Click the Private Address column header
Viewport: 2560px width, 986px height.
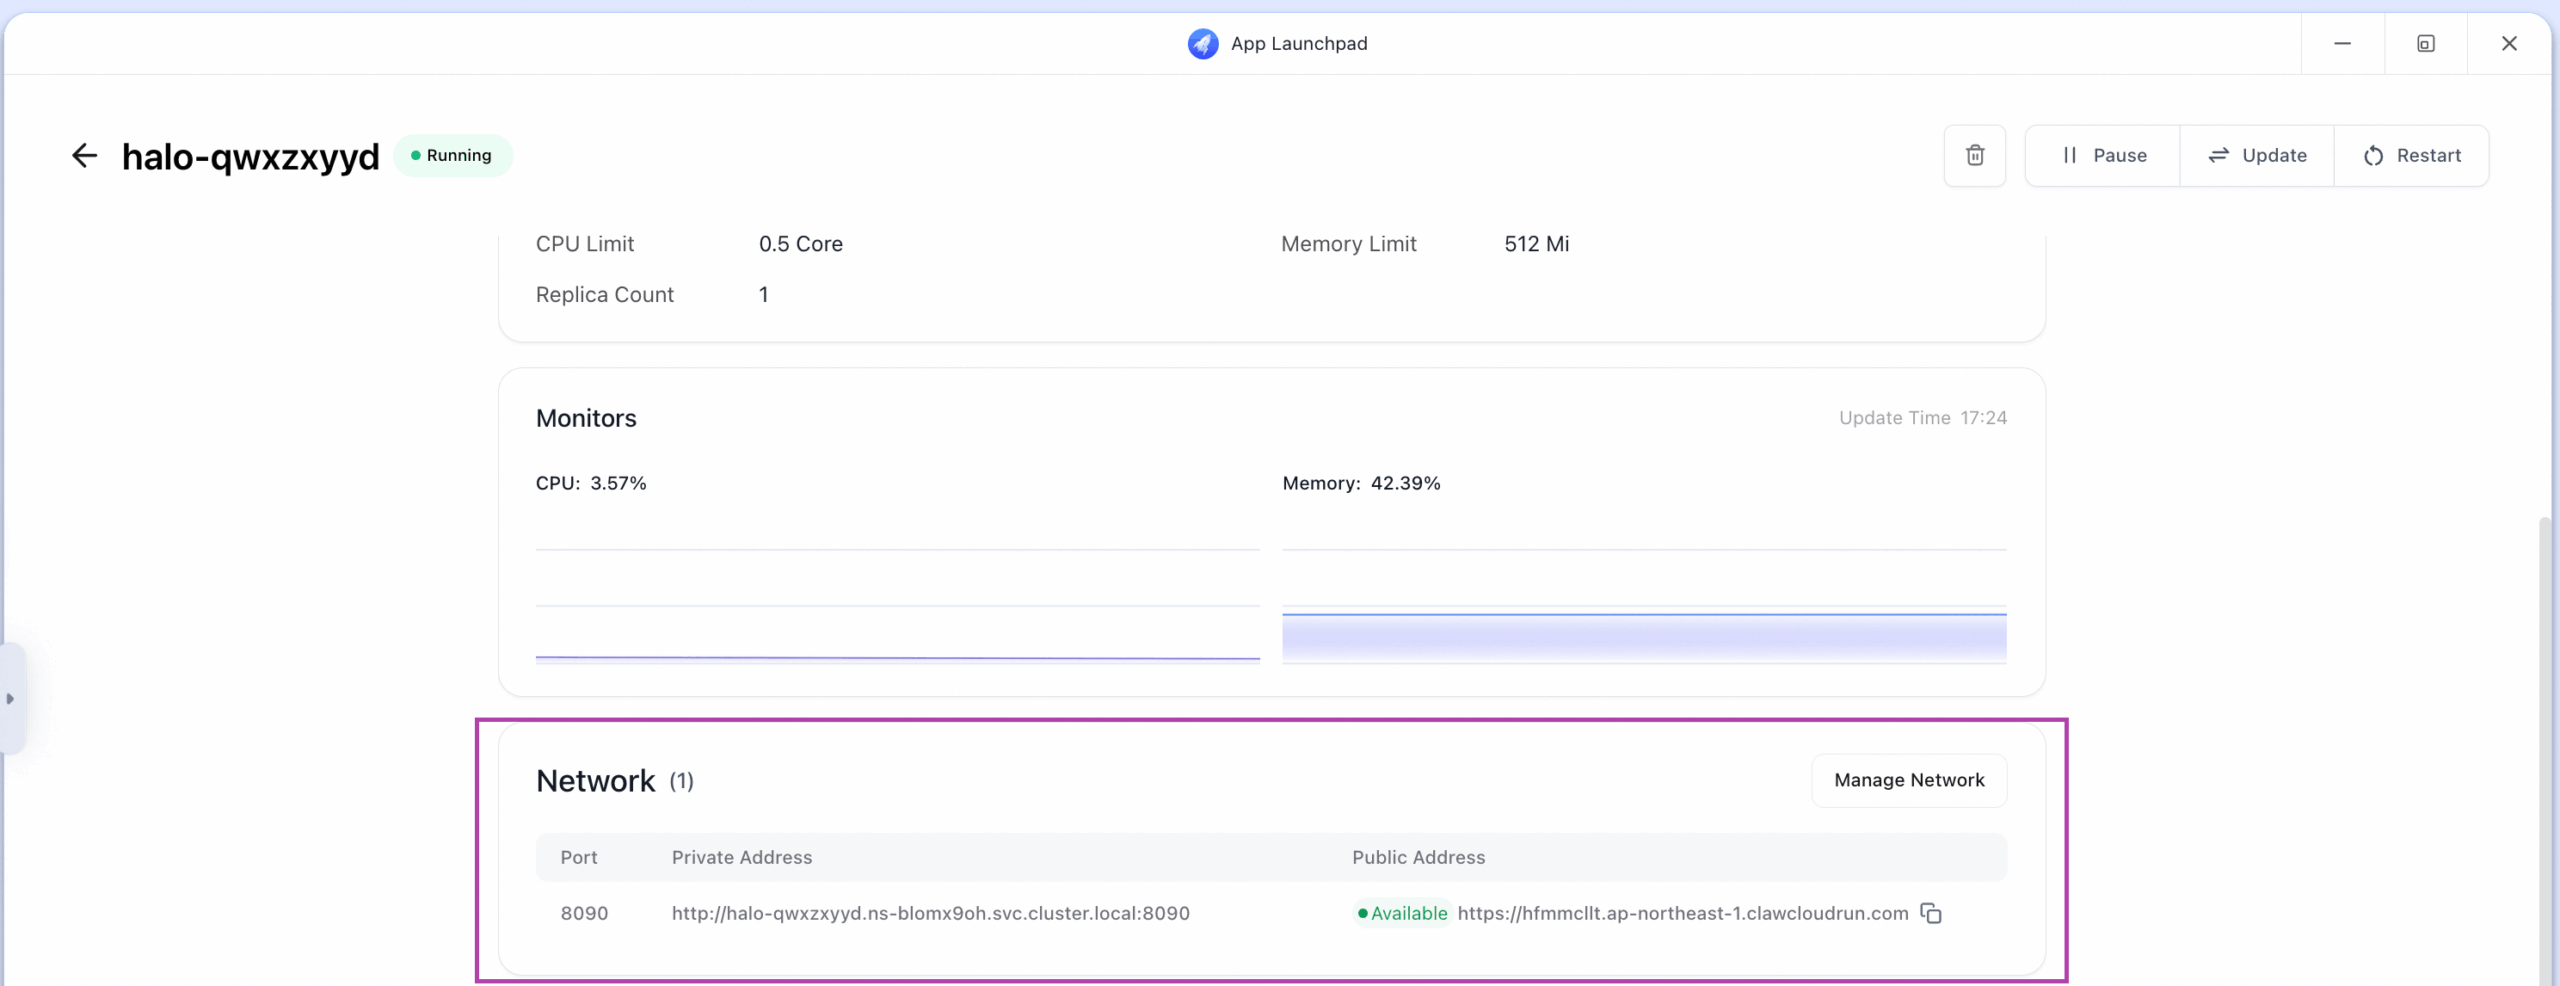[741, 857]
